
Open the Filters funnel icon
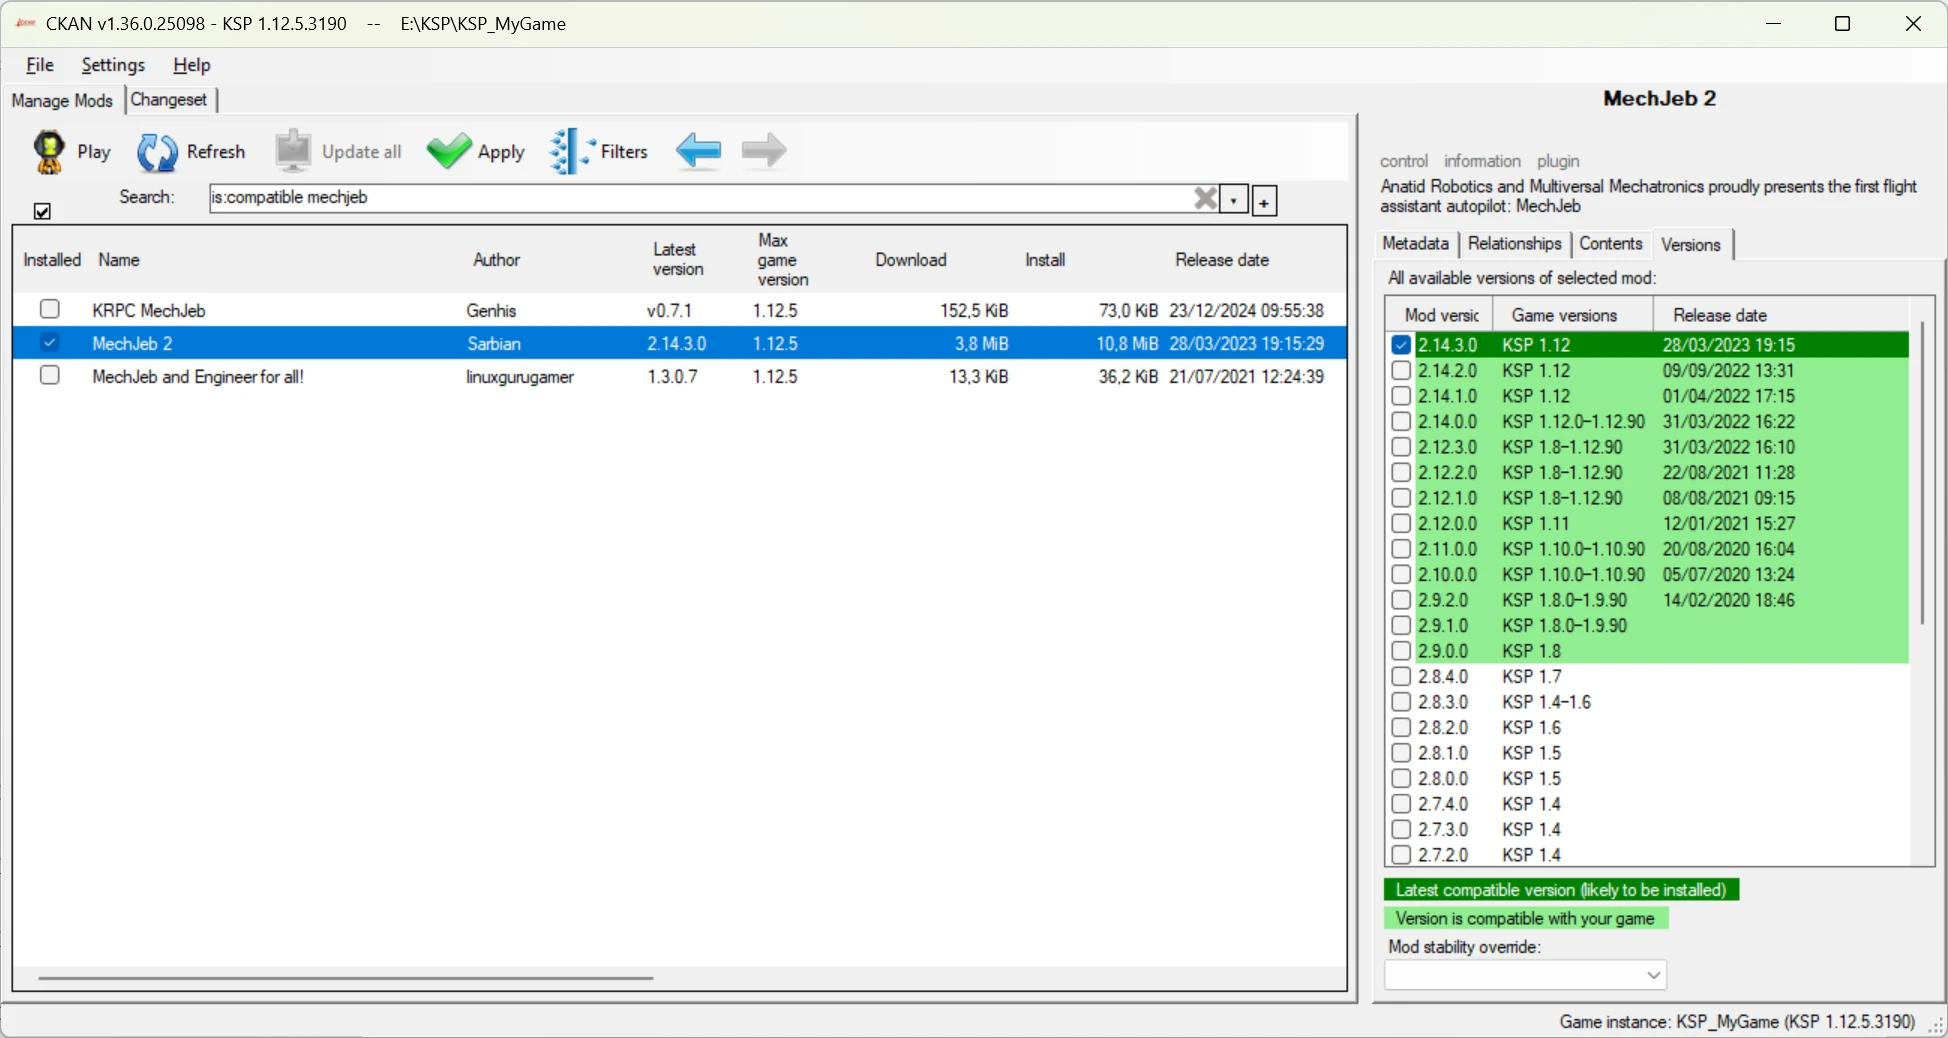tap(571, 151)
